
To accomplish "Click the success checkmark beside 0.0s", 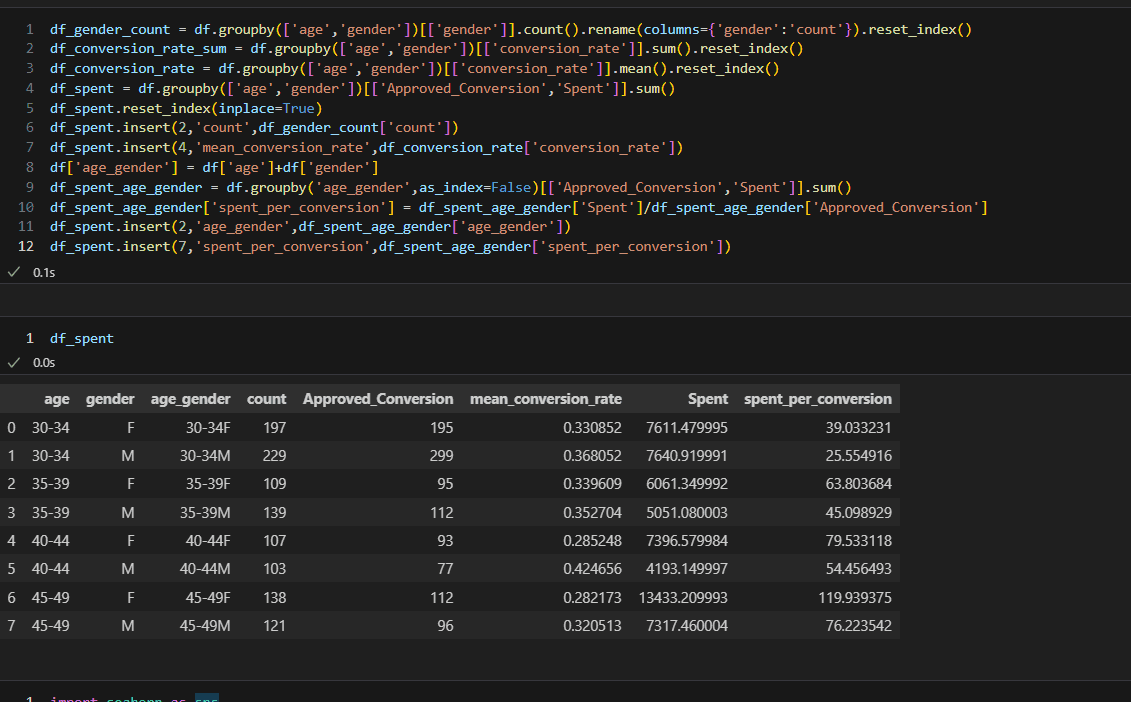I will pyautogui.click(x=14, y=362).
